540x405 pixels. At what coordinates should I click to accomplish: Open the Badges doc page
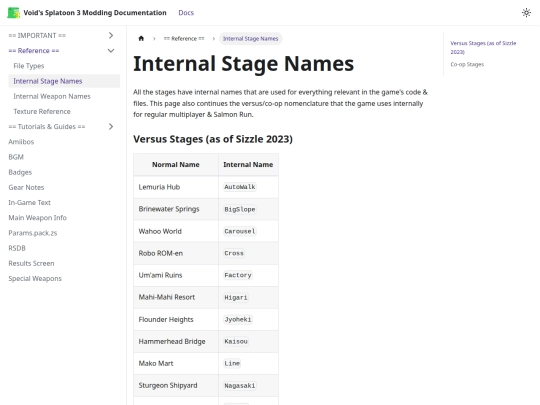(20, 172)
